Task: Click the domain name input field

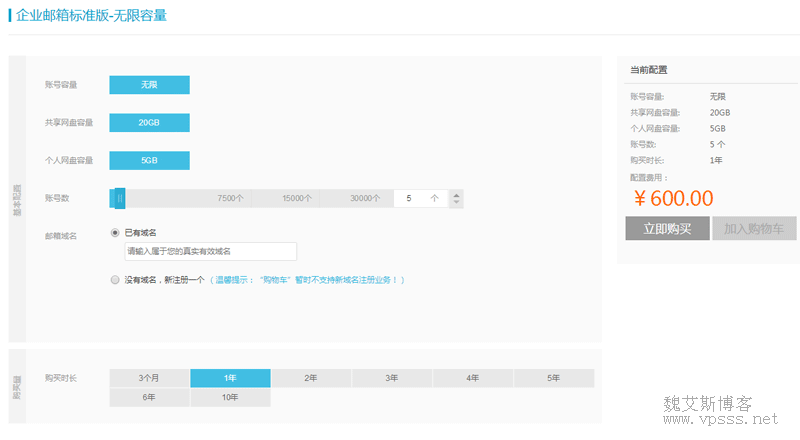Action: [x=210, y=251]
